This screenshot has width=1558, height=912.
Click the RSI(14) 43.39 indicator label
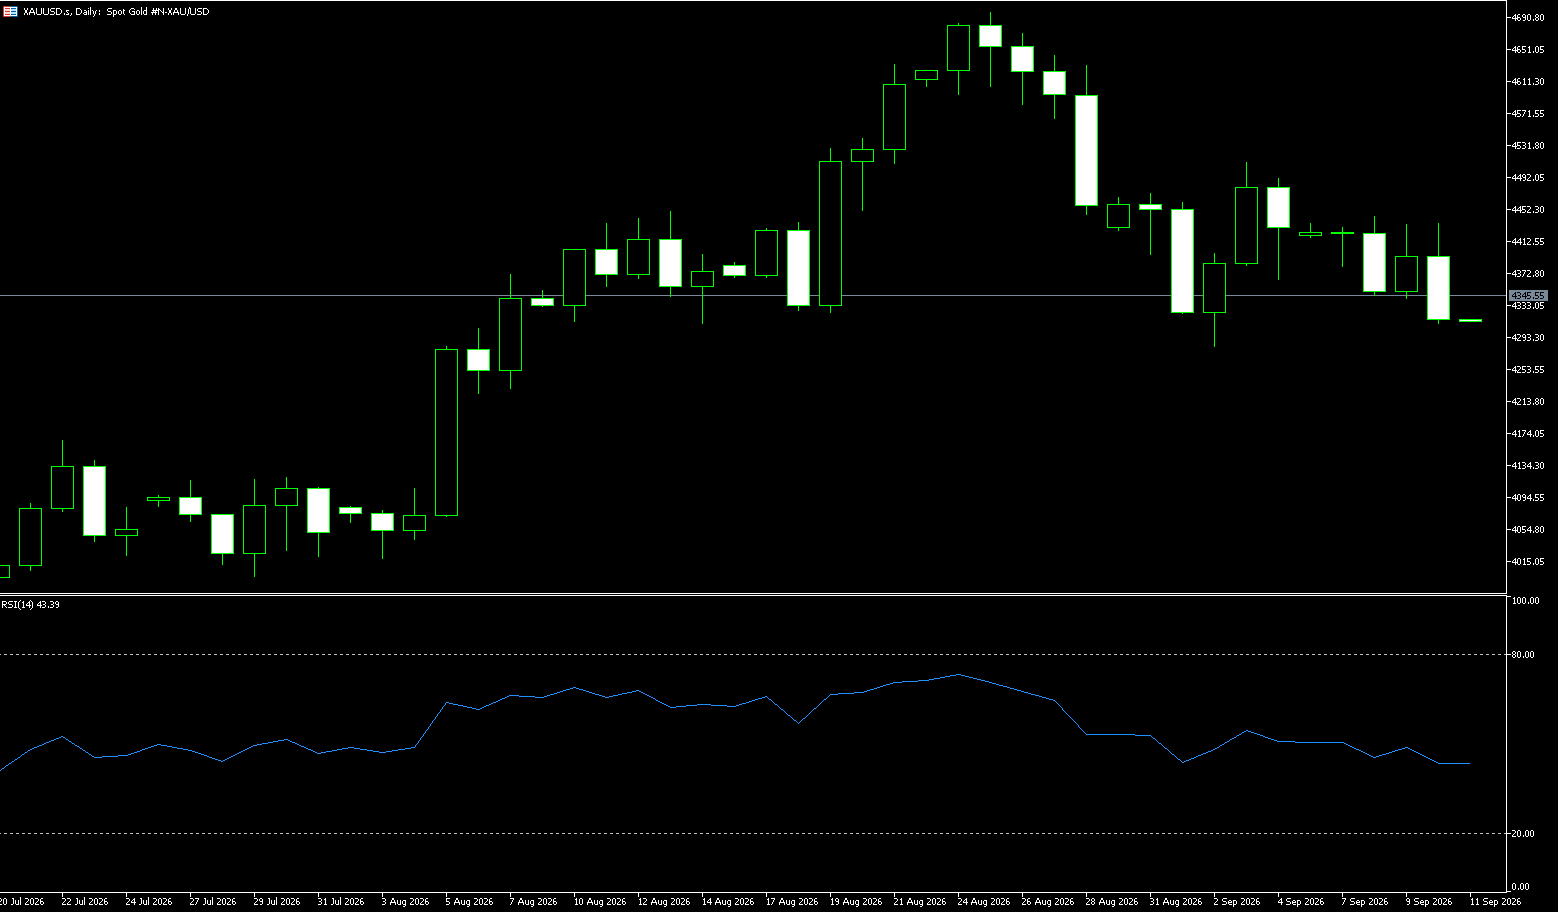pyautogui.click(x=30, y=604)
